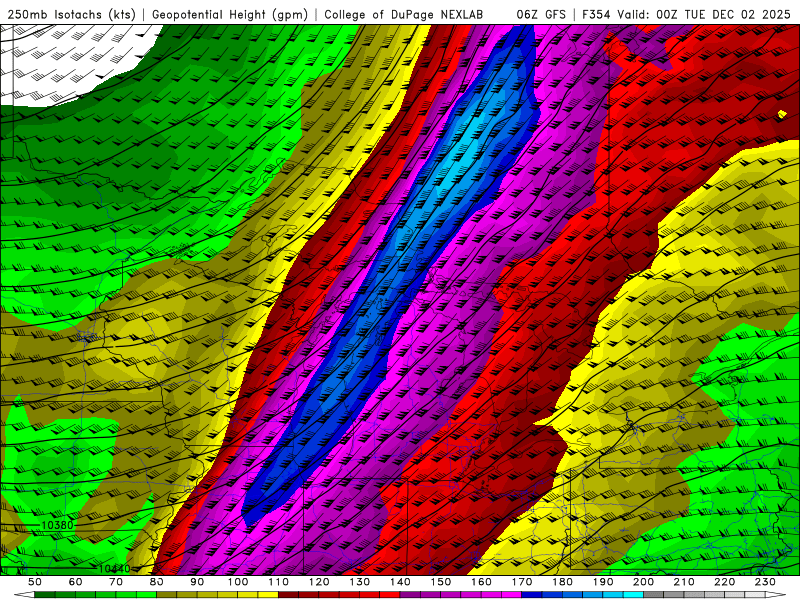Click the 130 value on the color scale
Image resolution: width=800 pixels, height=600 pixels.
pos(360,582)
